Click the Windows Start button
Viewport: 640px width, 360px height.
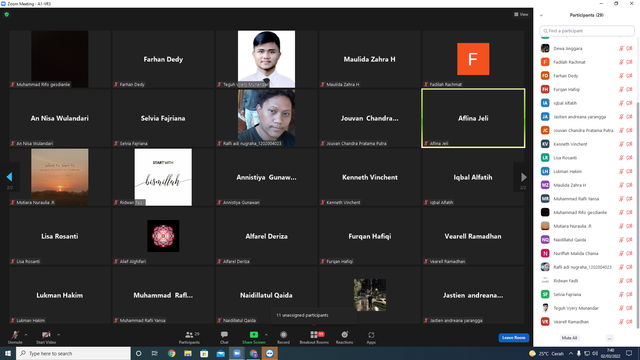pyautogui.click(x=8, y=353)
